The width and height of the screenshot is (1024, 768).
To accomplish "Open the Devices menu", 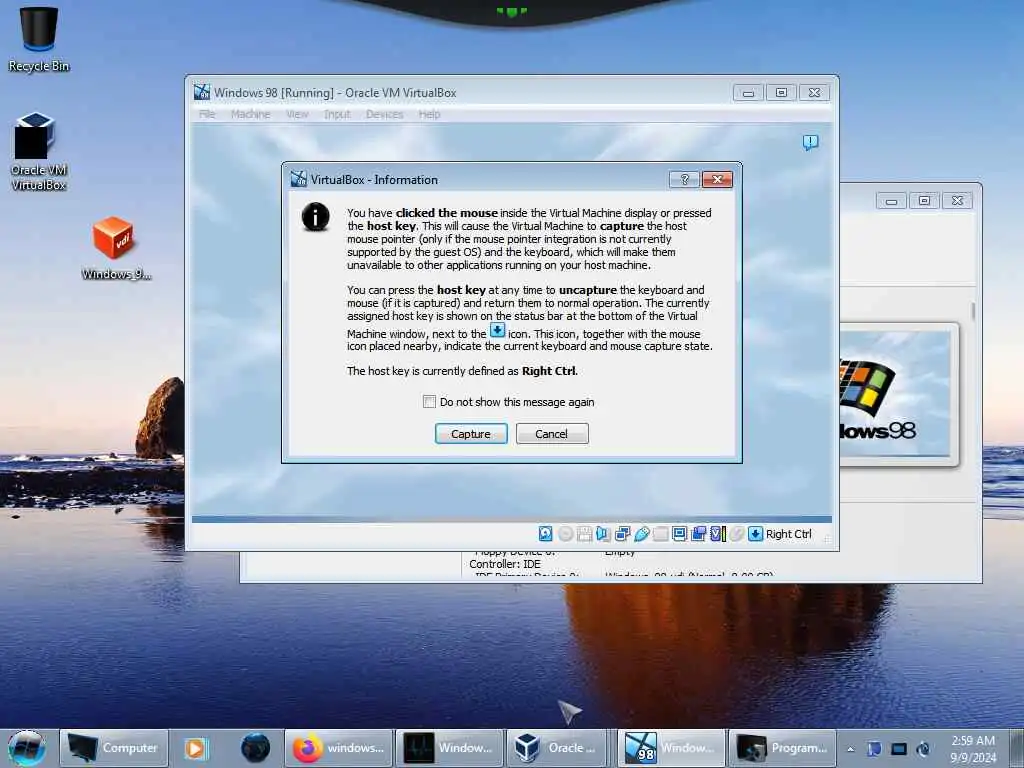I will point(385,114).
